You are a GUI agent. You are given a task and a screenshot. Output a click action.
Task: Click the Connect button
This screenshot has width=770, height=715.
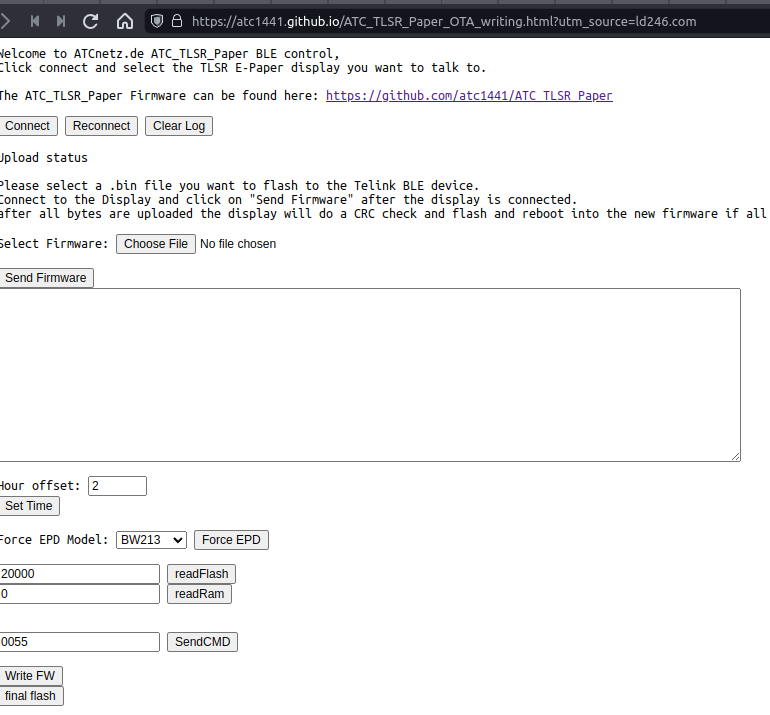point(28,126)
